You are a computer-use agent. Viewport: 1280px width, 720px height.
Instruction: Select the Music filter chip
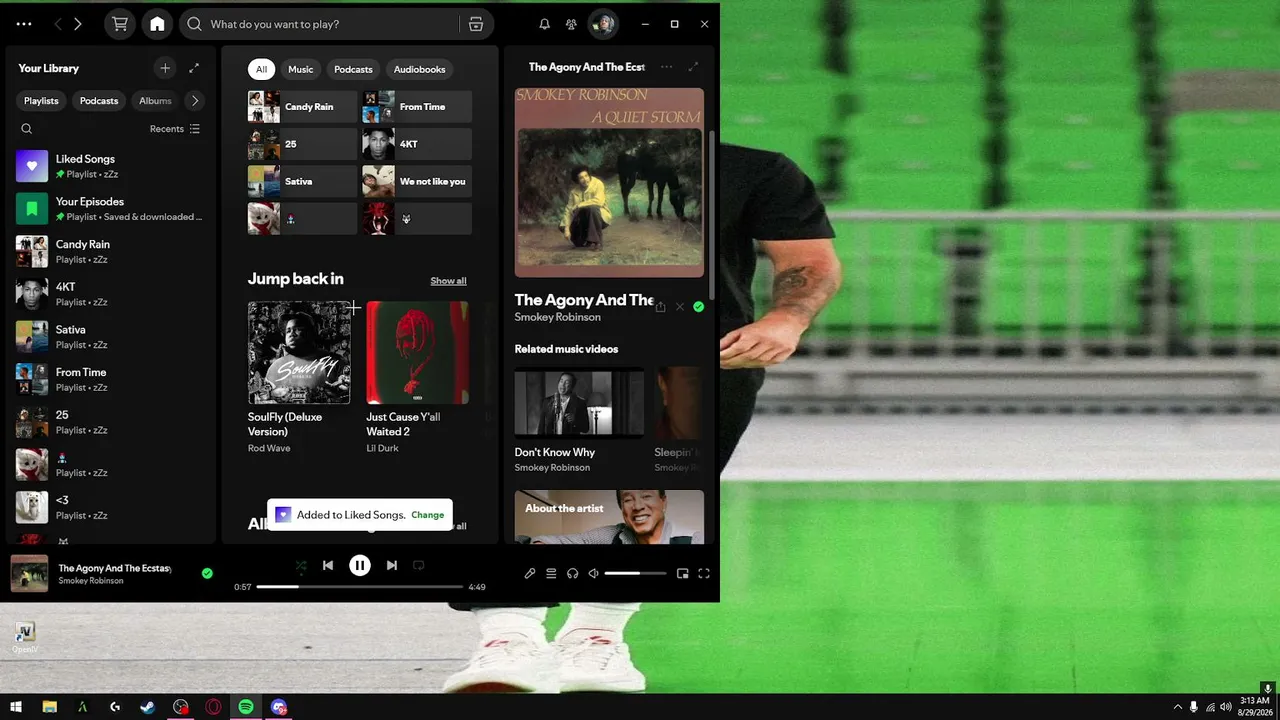pos(301,69)
